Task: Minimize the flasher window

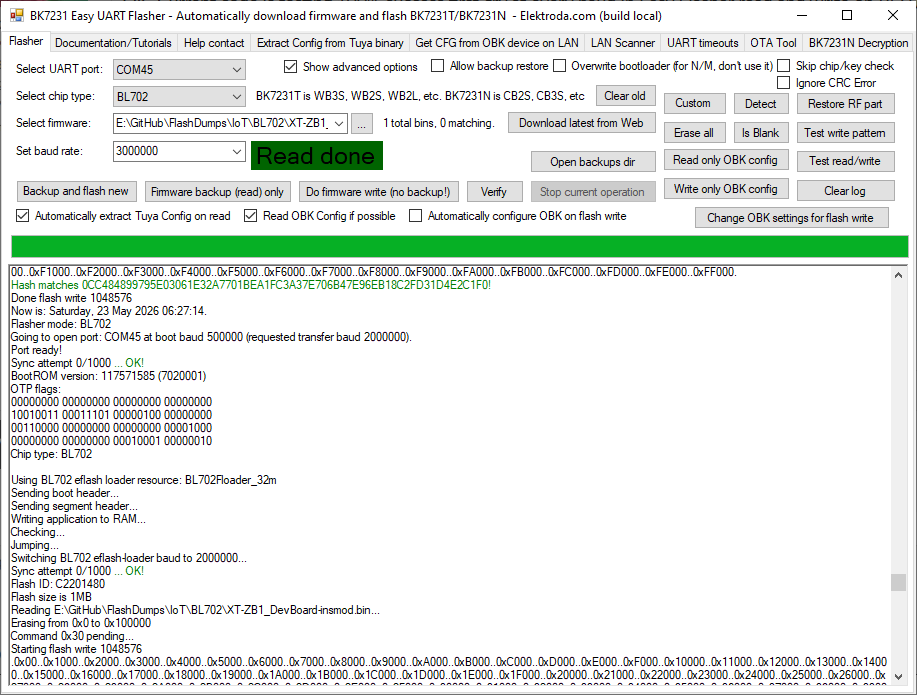Action: tap(802, 16)
